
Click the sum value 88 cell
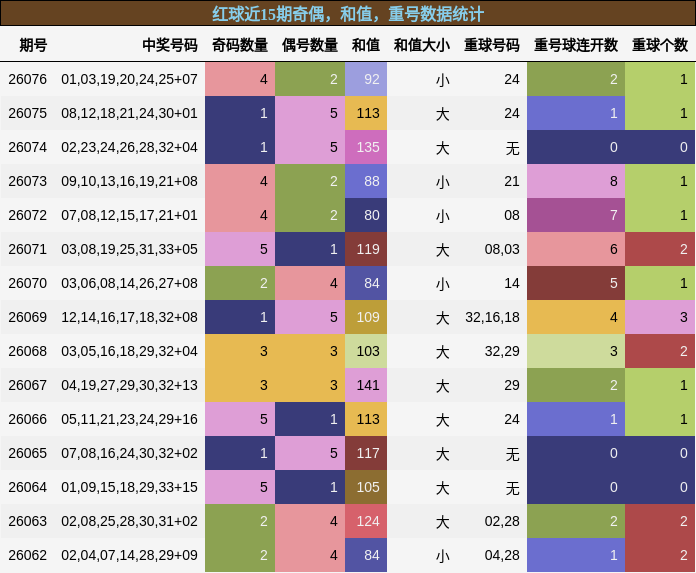click(366, 181)
